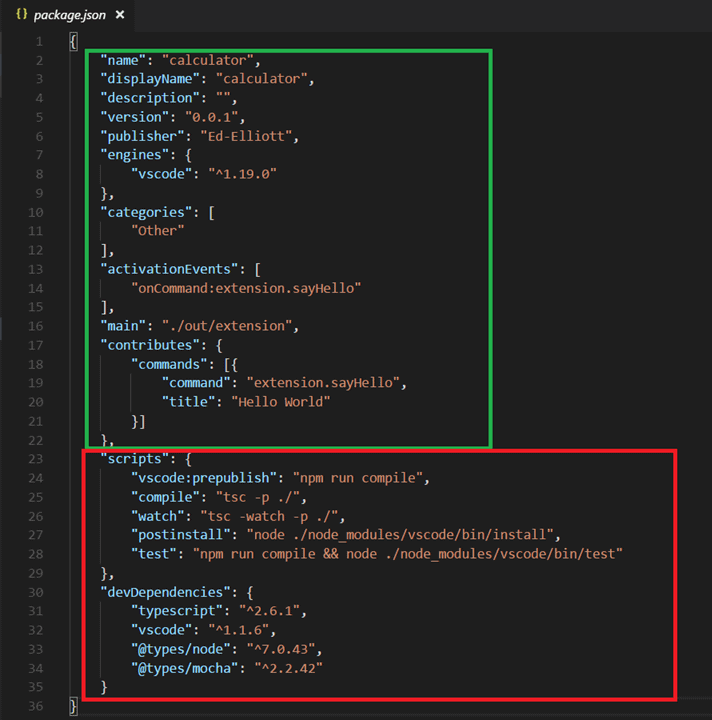
Task: Select the package.json editor tab
Action: click(x=67, y=15)
